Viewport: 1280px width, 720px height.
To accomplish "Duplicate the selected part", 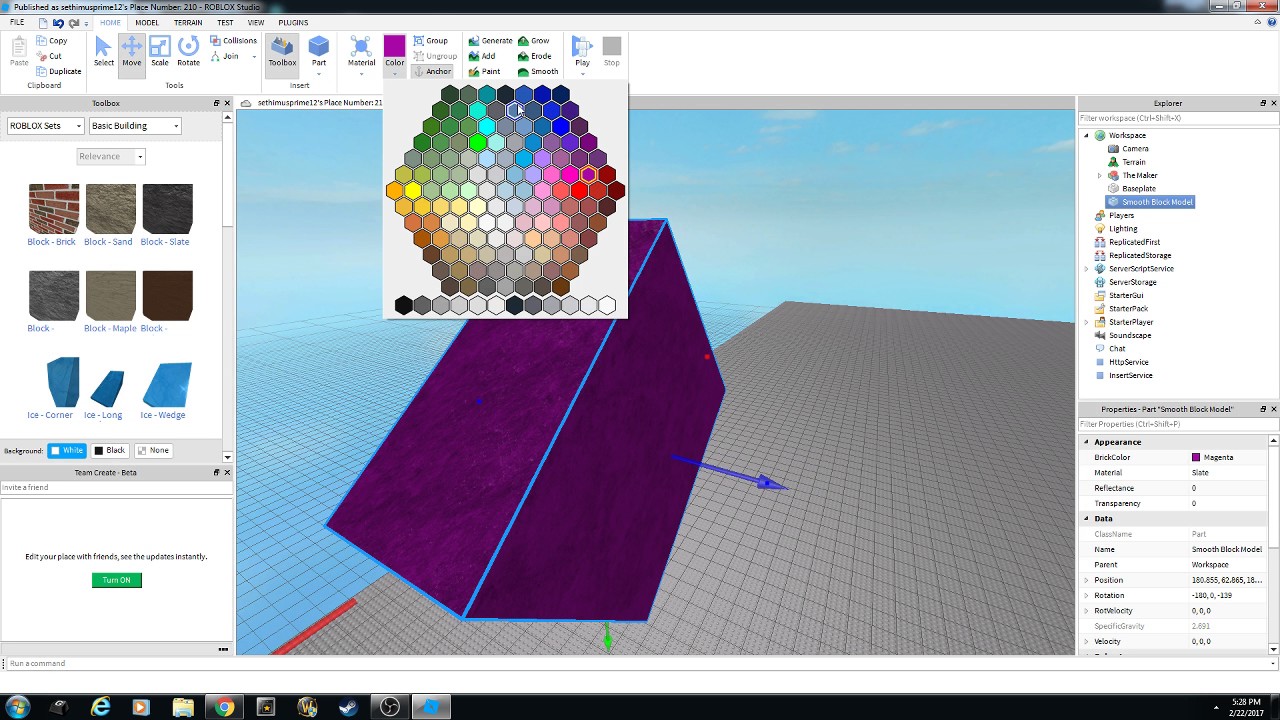I will coord(59,72).
